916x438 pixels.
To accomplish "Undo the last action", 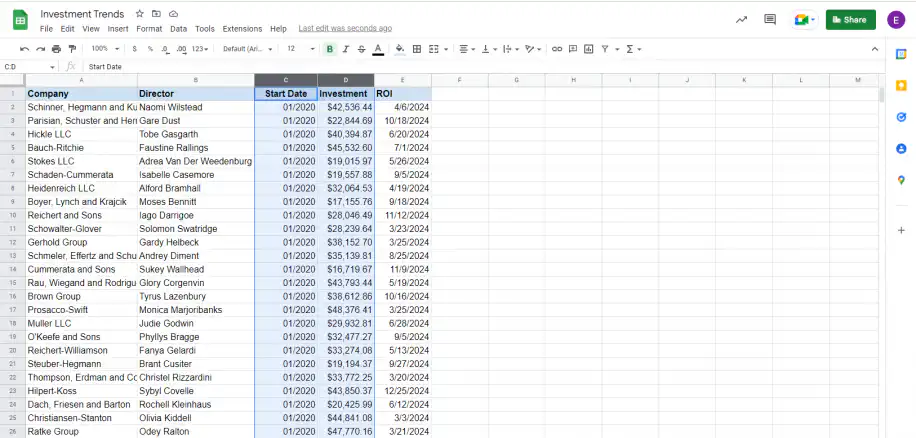I will pos(24,49).
